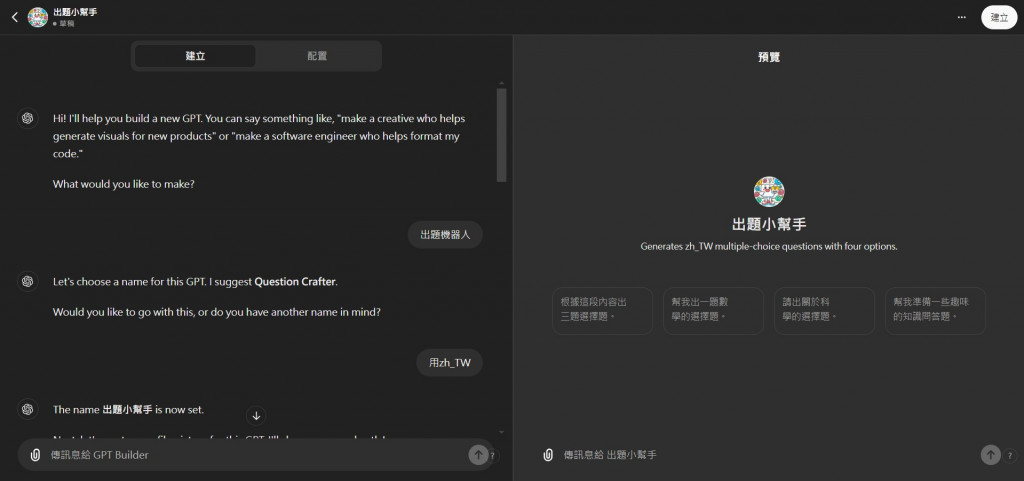This screenshot has height=481, width=1024.
Task: Click the description Generates zh_TW multiple-choice questions
Action: pyautogui.click(x=769, y=247)
